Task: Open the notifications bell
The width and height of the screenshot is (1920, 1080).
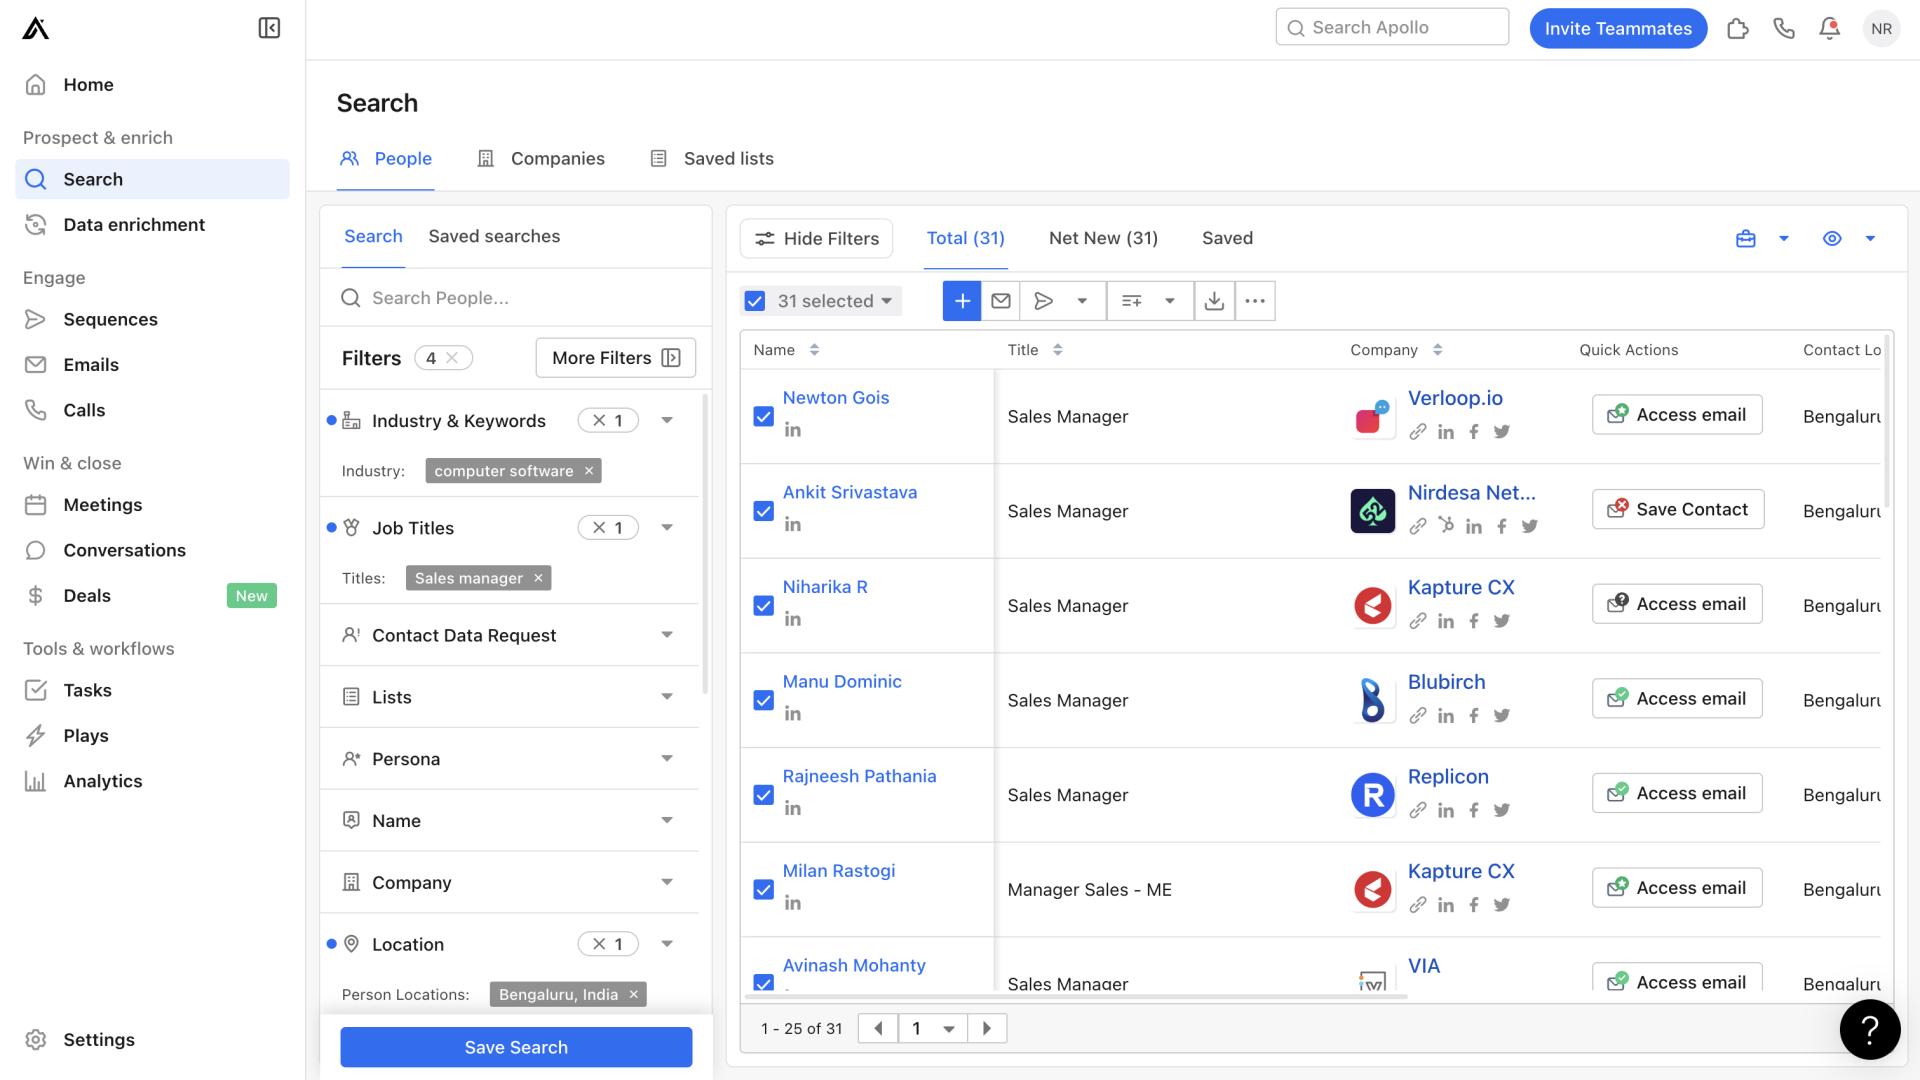Action: pyautogui.click(x=1830, y=28)
